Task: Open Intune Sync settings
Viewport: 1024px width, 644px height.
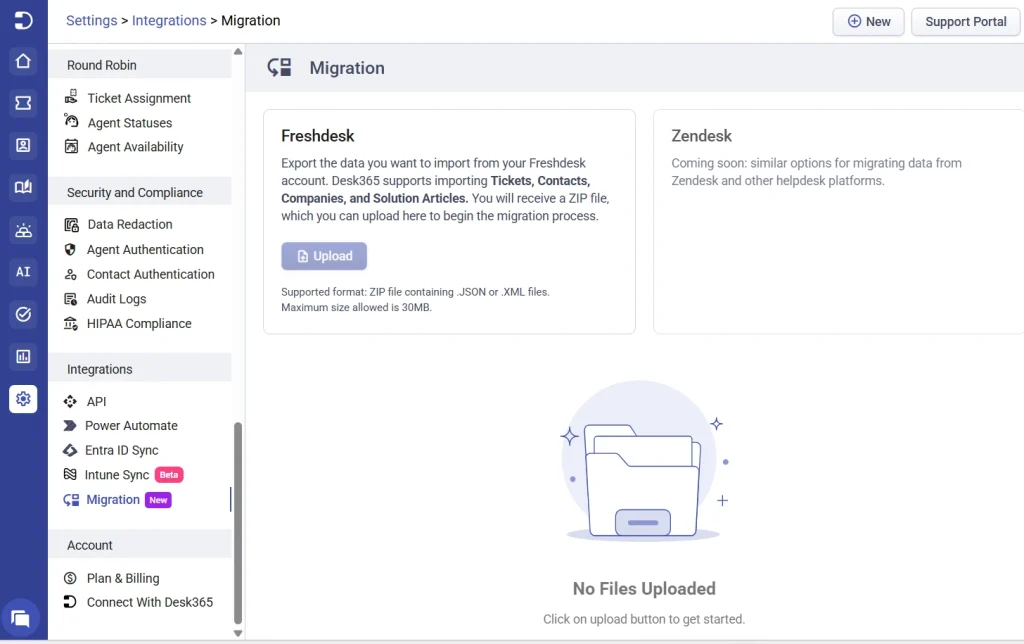Action: click(116, 475)
